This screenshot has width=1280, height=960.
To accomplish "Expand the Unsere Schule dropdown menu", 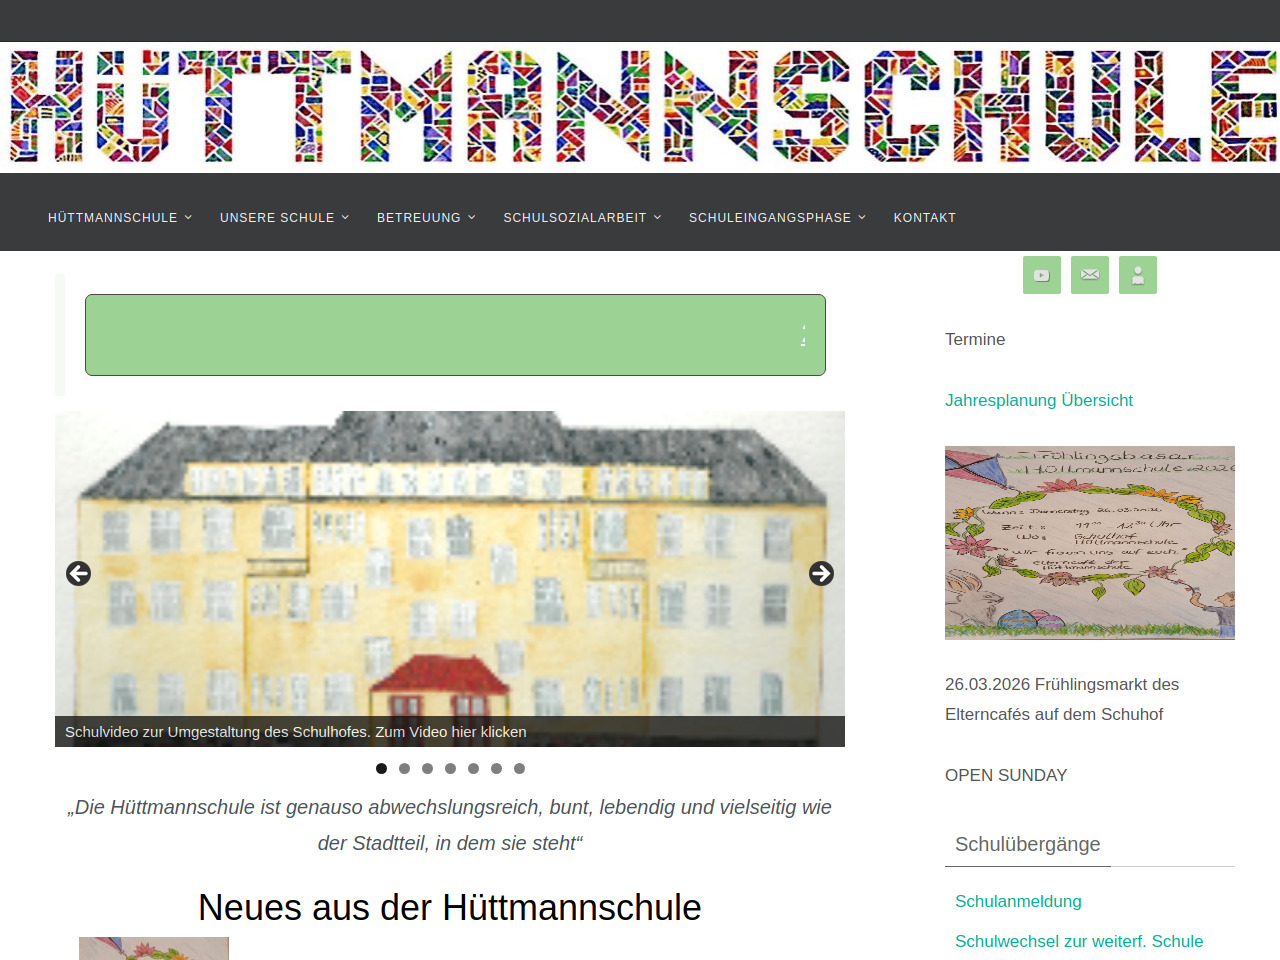I will (x=284, y=218).
